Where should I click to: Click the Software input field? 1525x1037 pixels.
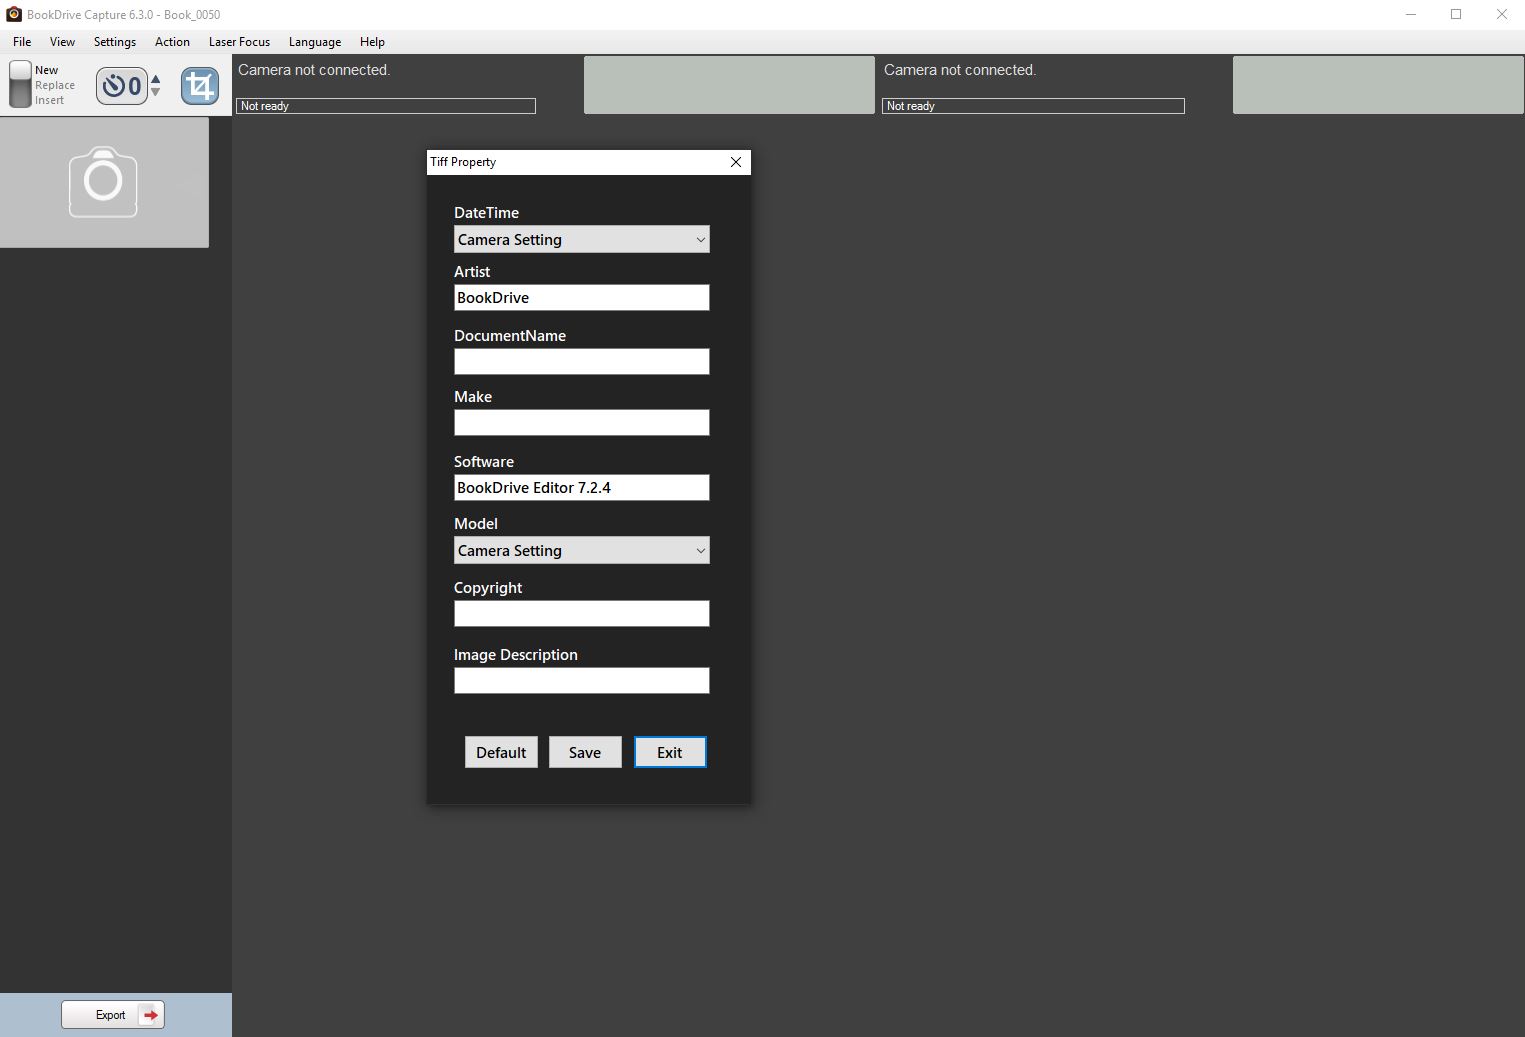pos(582,487)
